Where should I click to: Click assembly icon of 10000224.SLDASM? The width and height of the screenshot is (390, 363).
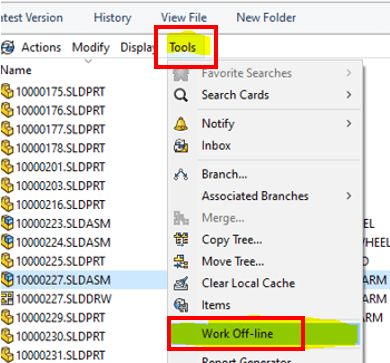tap(7, 242)
